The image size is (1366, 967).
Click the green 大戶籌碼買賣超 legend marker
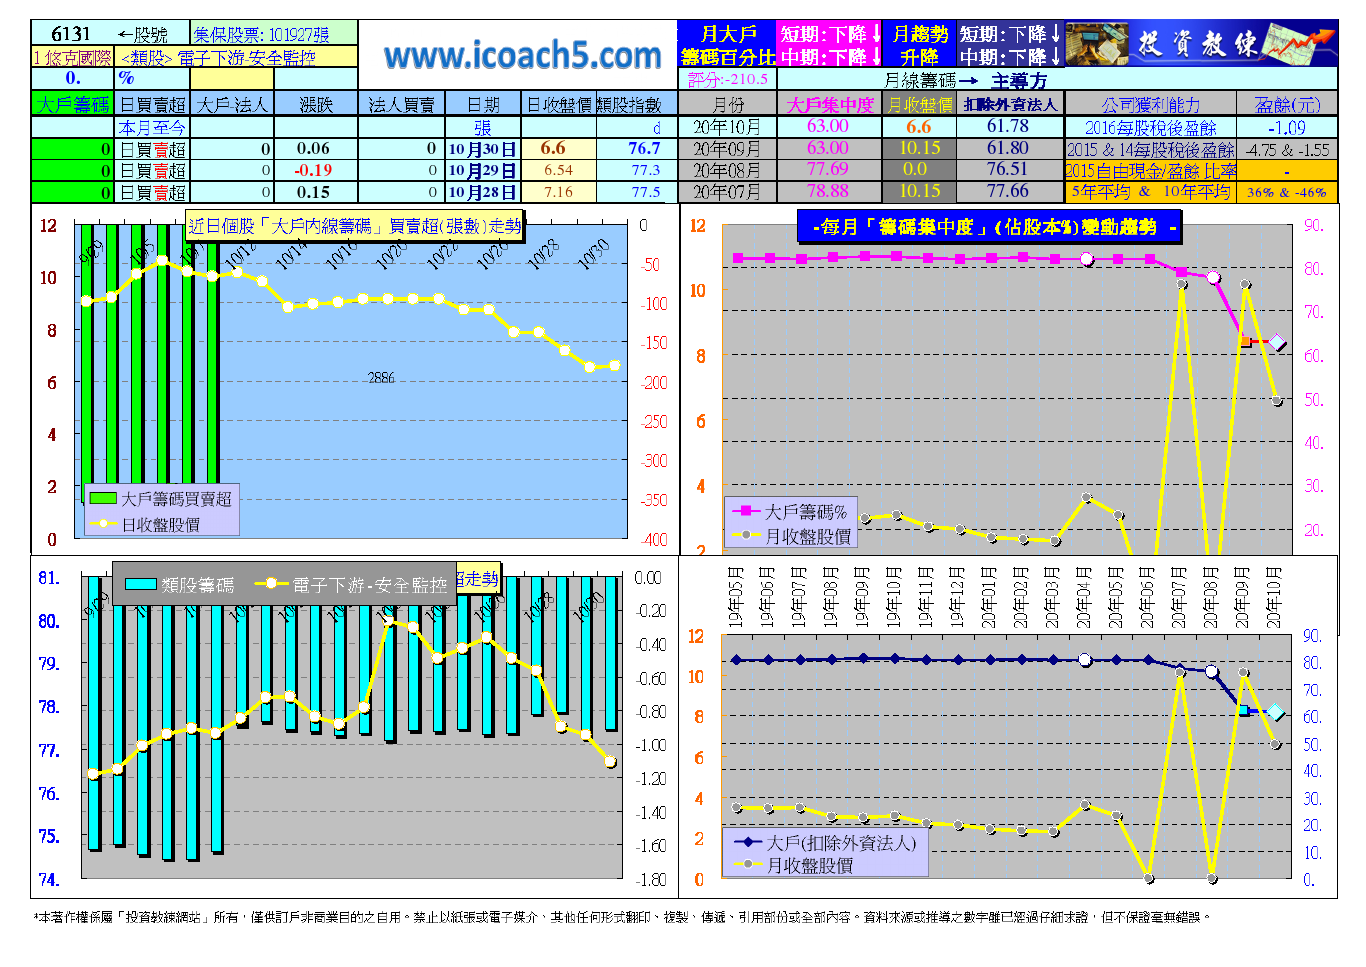[x=103, y=498]
